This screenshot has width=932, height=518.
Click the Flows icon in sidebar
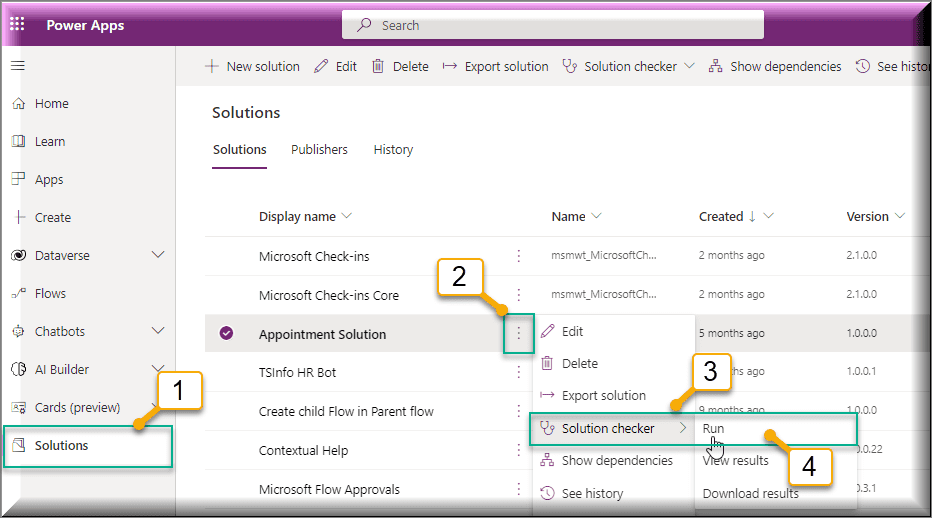pyautogui.click(x=18, y=293)
